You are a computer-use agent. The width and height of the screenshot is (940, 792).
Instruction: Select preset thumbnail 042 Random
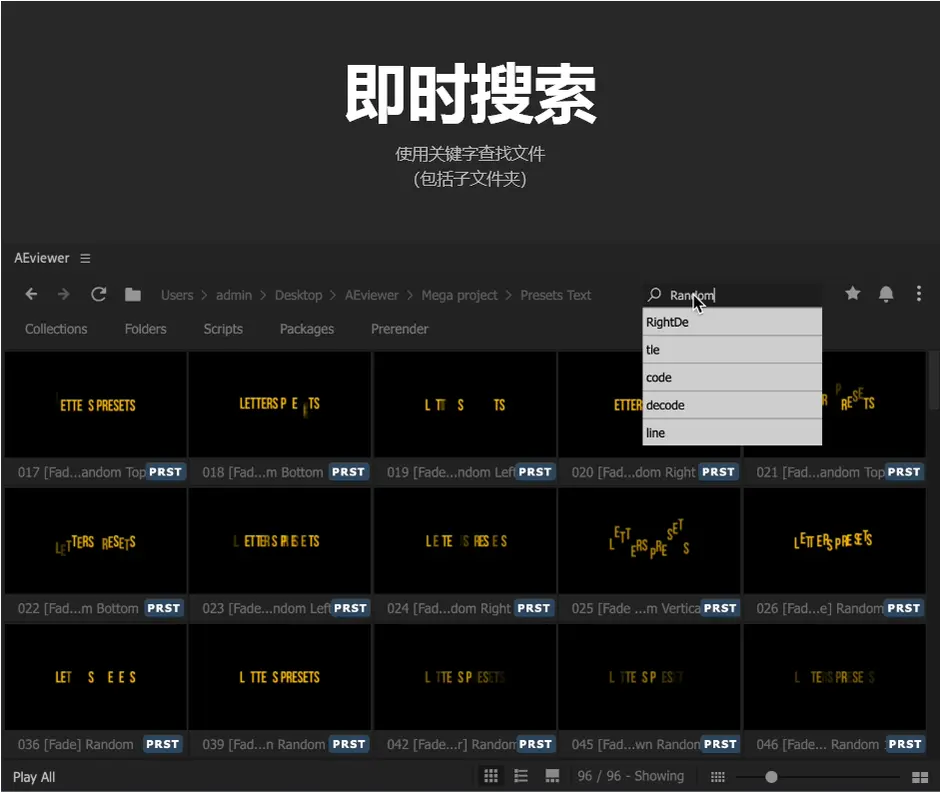coord(465,677)
